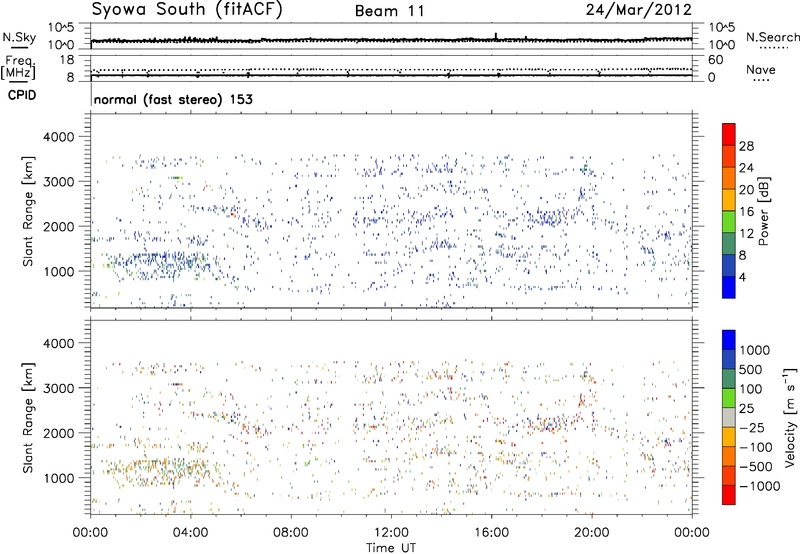Select the text 'normal (fast stereo) 153'
The image size is (800, 554).
coord(173,99)
